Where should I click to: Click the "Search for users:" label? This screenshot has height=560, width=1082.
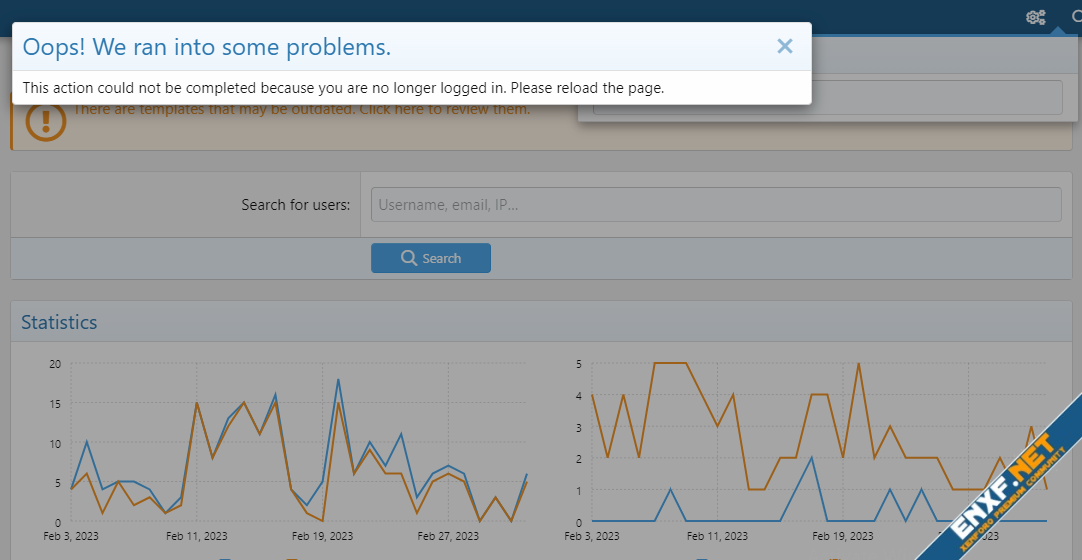(x=295, y=205)
